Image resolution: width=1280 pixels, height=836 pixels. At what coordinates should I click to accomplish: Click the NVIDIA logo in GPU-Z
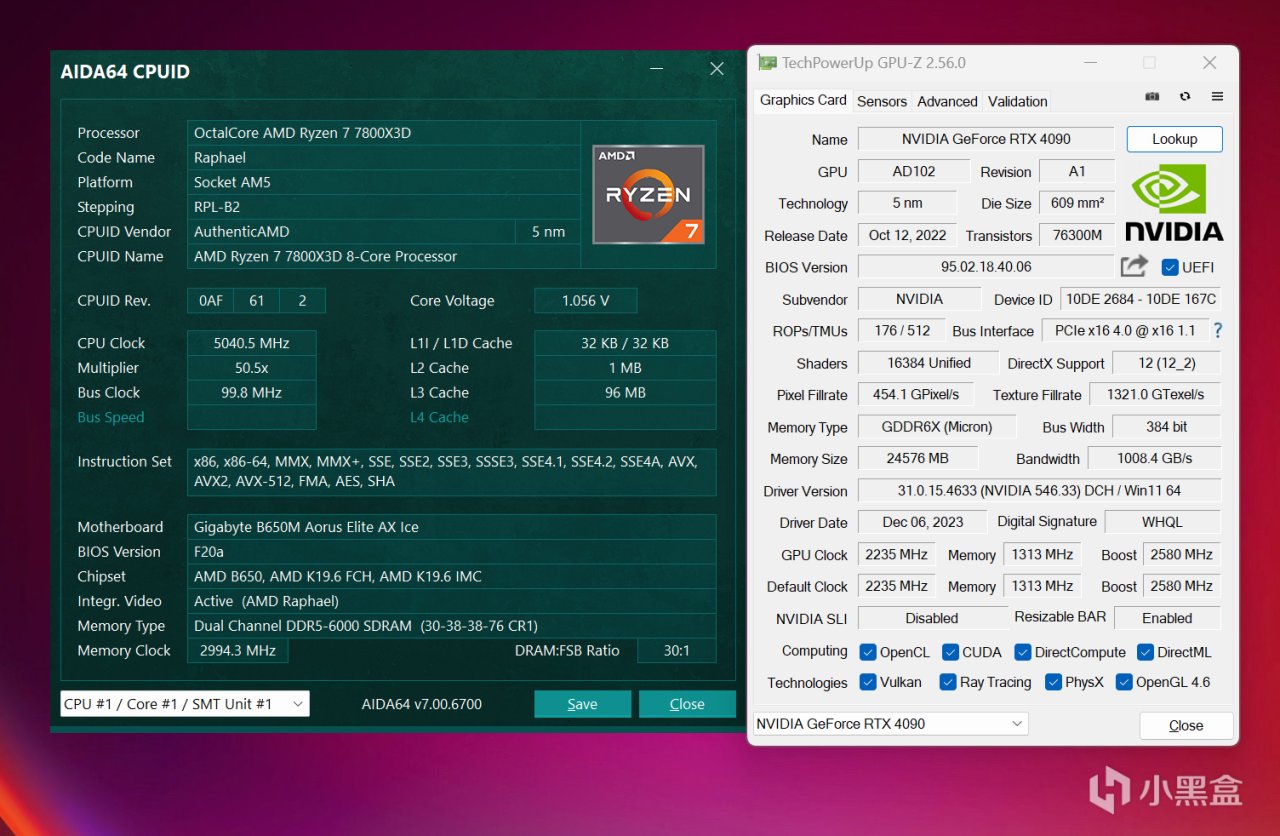(1174, 203)
